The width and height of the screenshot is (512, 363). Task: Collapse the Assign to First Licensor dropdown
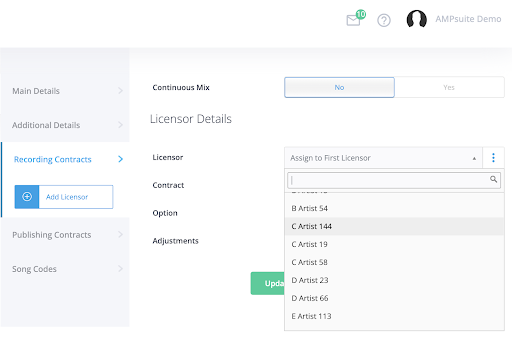(x=383, y=158)
